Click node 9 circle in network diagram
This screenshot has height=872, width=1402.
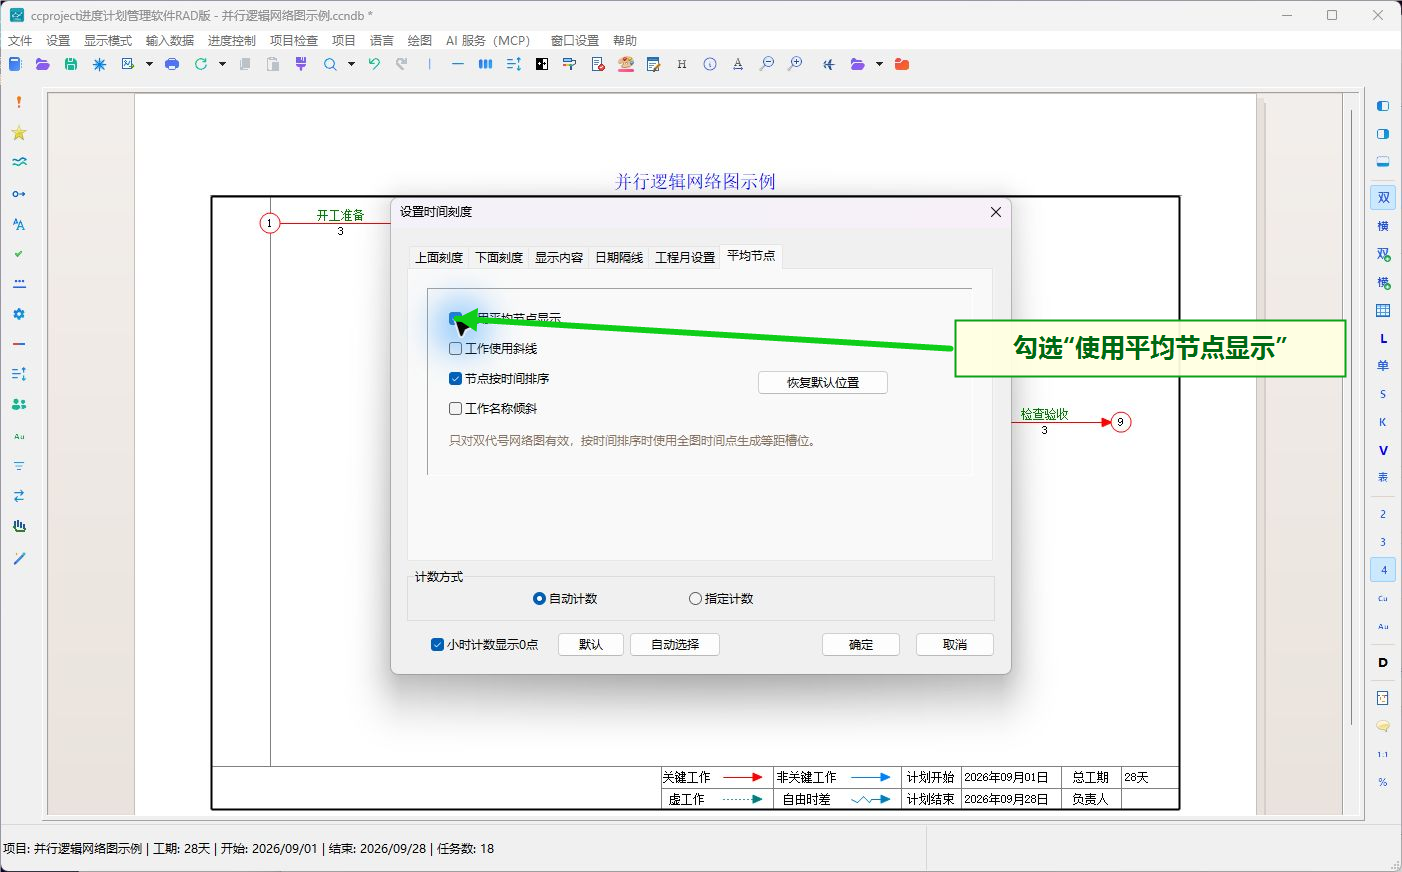click(x=1121, y=422)
